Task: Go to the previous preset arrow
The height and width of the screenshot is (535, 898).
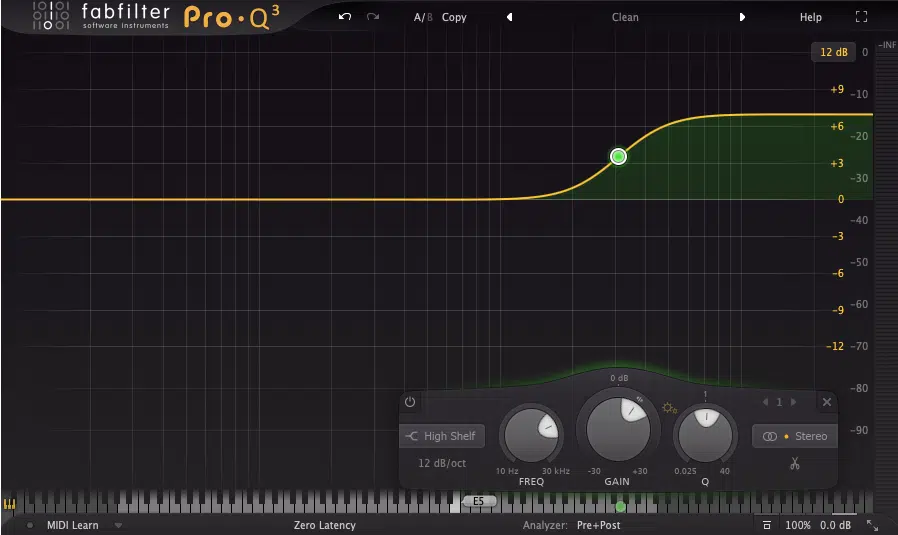Action: (509, 17)
